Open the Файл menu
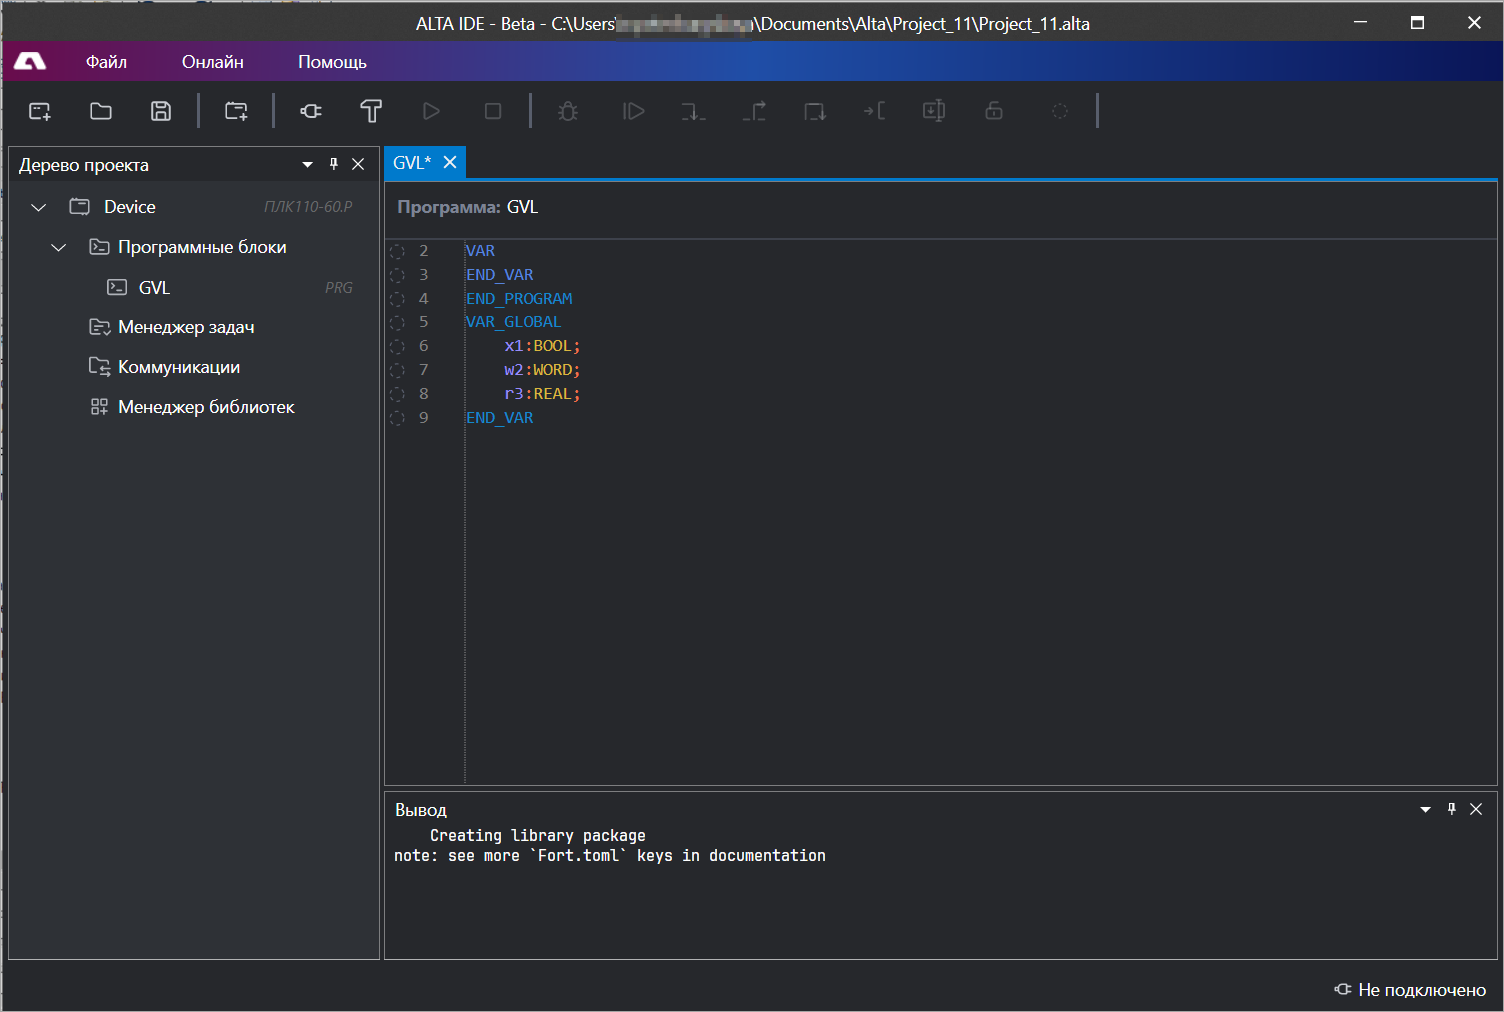The width and height of the screenshot is (1504, 1012). point(106,62)
